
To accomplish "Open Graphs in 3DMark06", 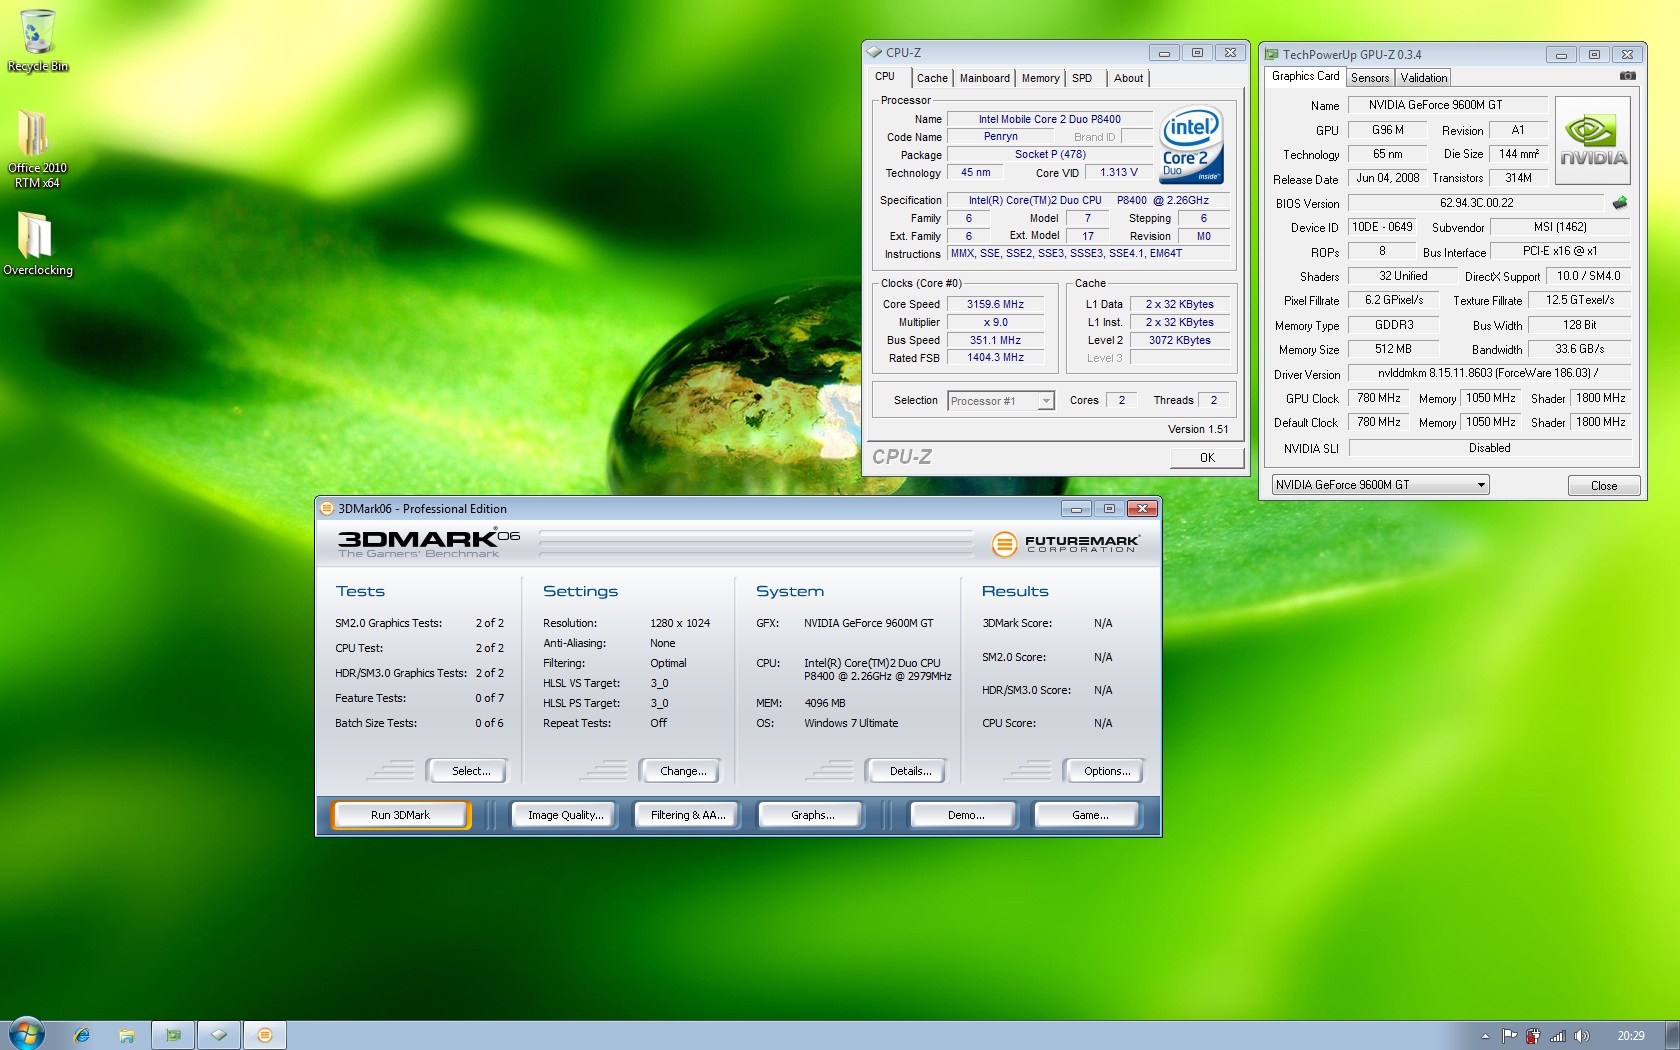I will pyautogui.click(x=812, y=815).
